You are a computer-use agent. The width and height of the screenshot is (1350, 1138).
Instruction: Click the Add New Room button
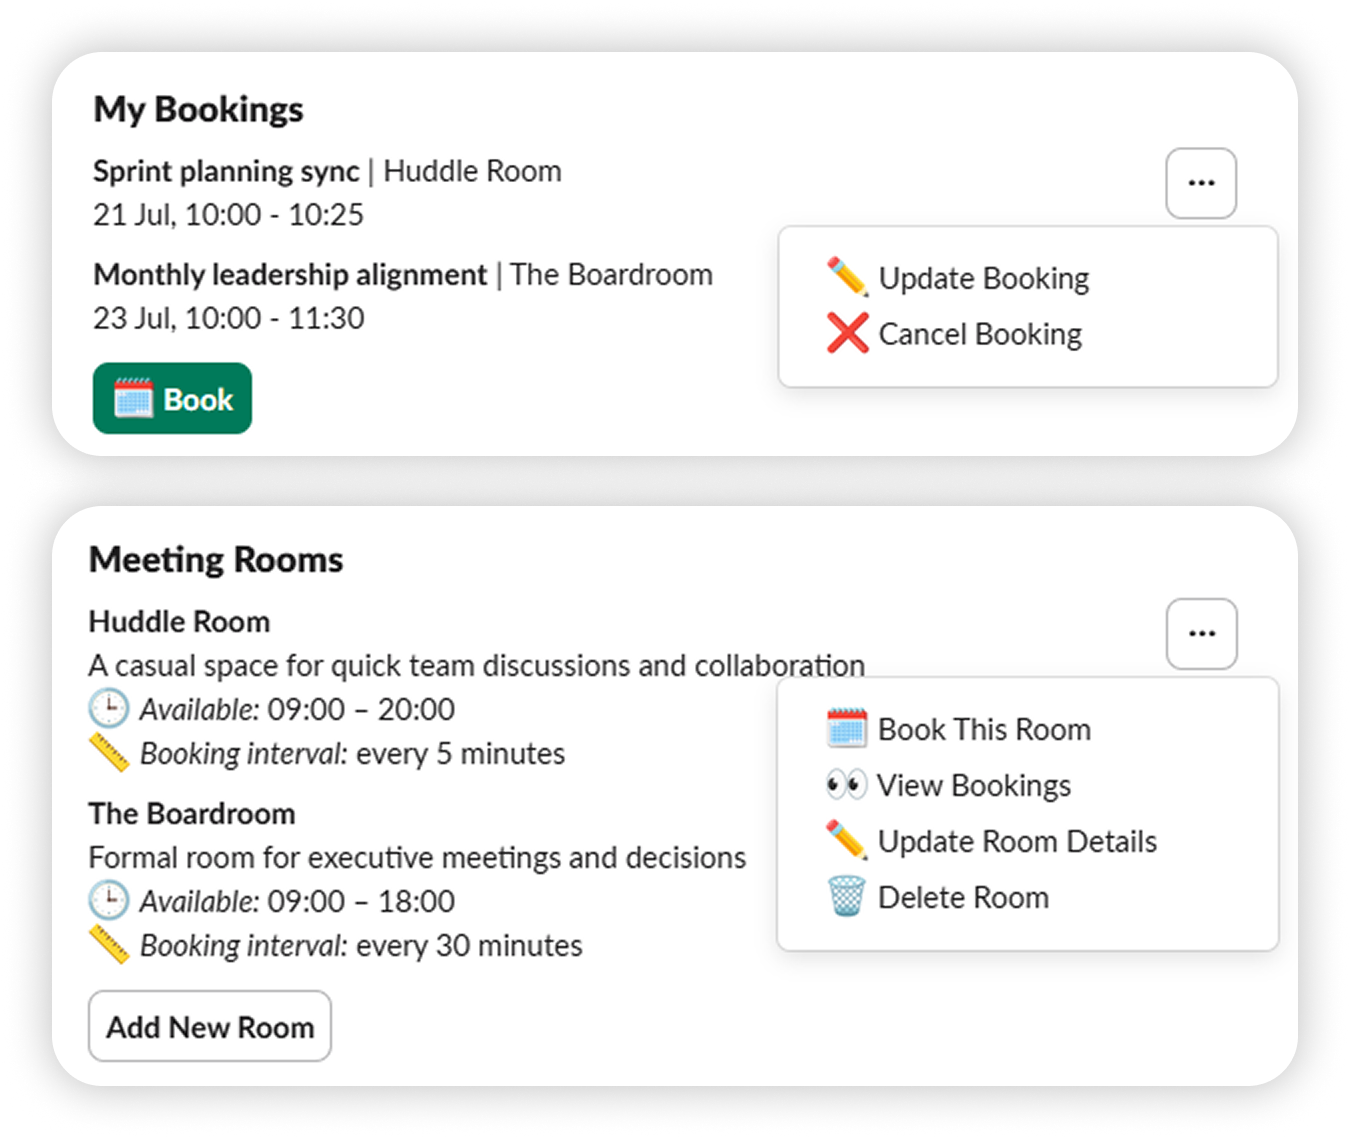[x=210, y=1027]
